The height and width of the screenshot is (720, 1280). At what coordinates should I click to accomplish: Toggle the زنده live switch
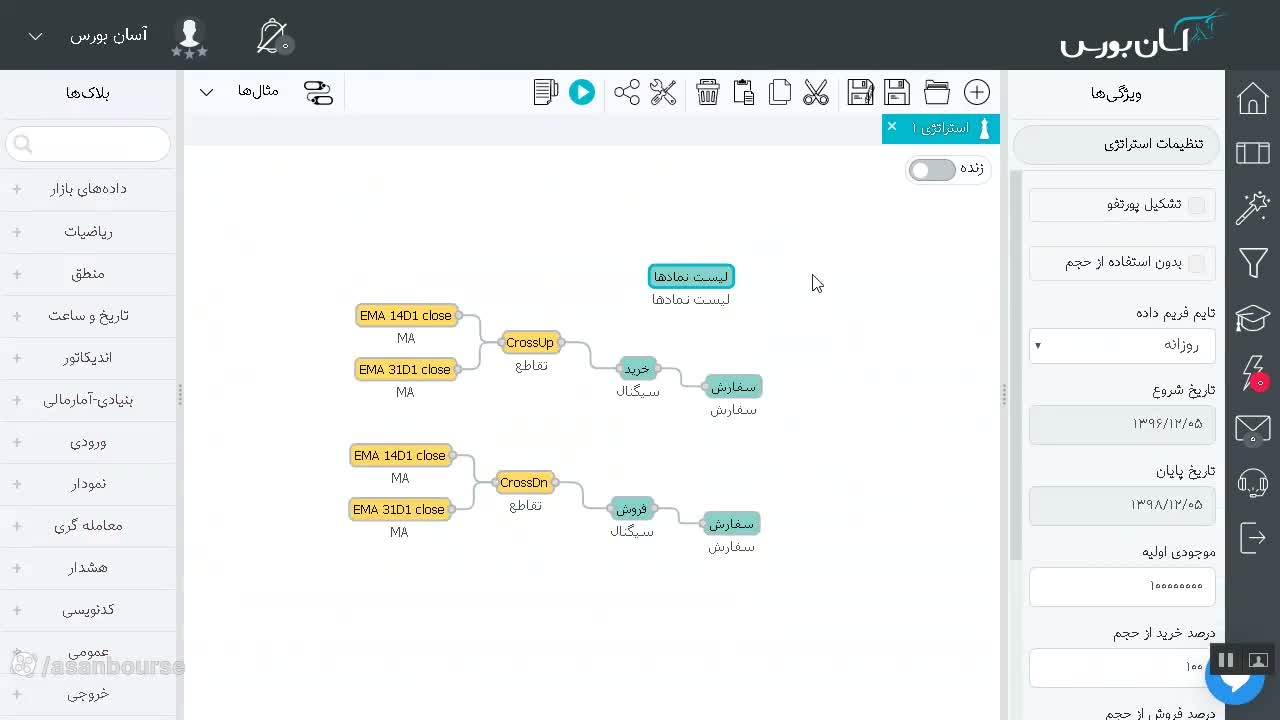(932, 170)
